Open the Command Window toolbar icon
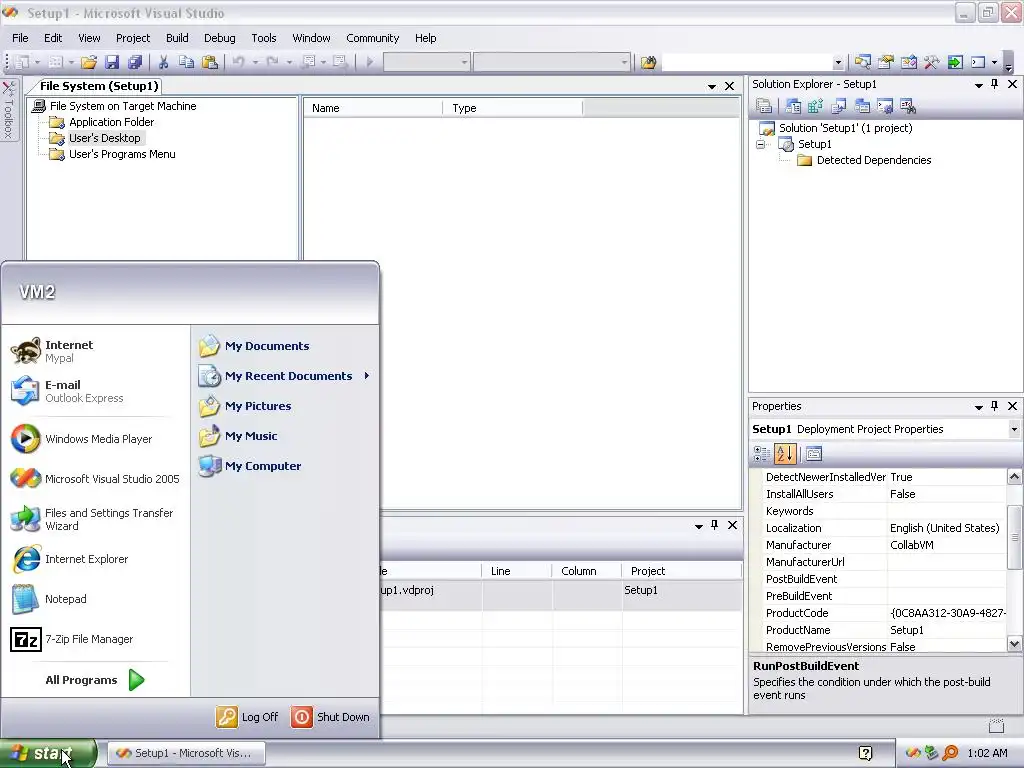Image resolution: width=1024 pixels, height=768 pixels. (978, 62)
